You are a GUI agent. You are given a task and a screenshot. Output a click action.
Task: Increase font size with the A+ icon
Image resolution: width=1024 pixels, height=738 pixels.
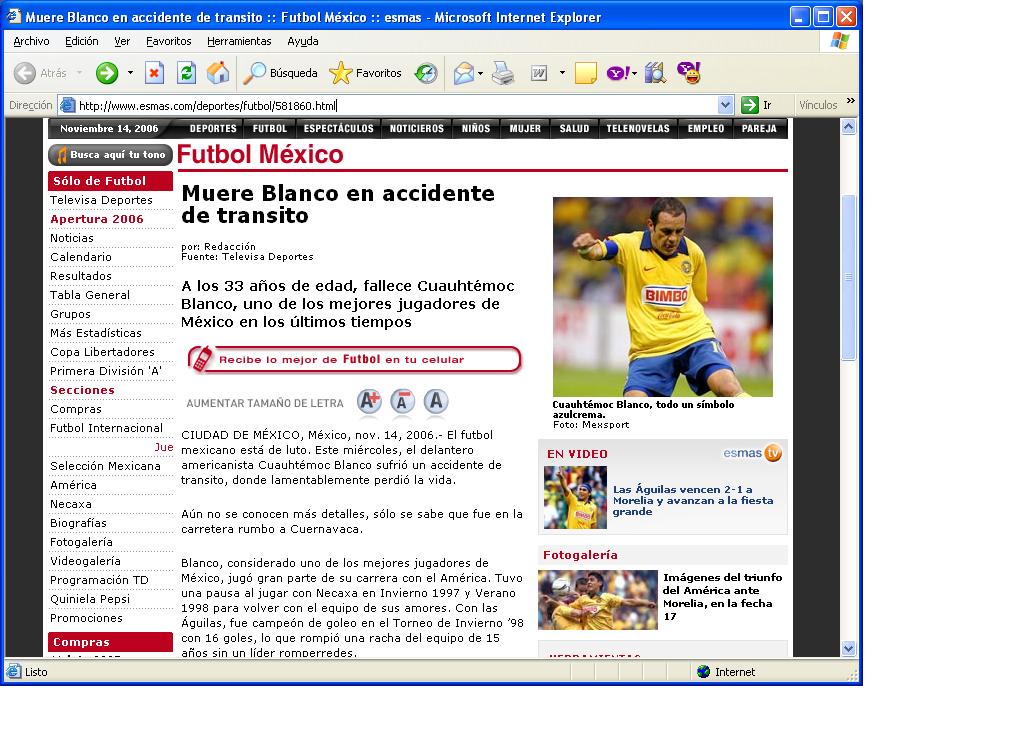pos(369,402)
